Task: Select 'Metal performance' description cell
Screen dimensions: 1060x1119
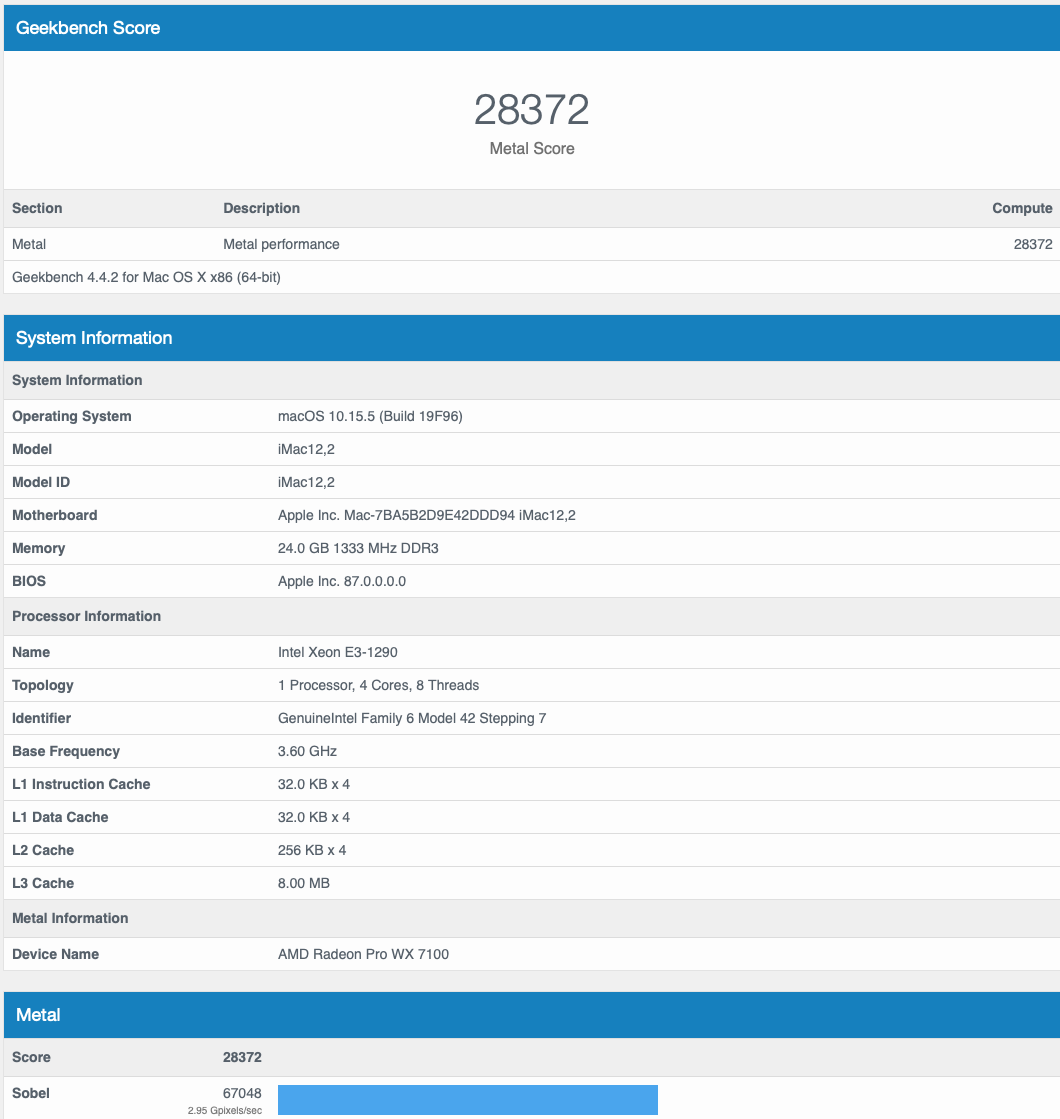Action: pos(281,244)
